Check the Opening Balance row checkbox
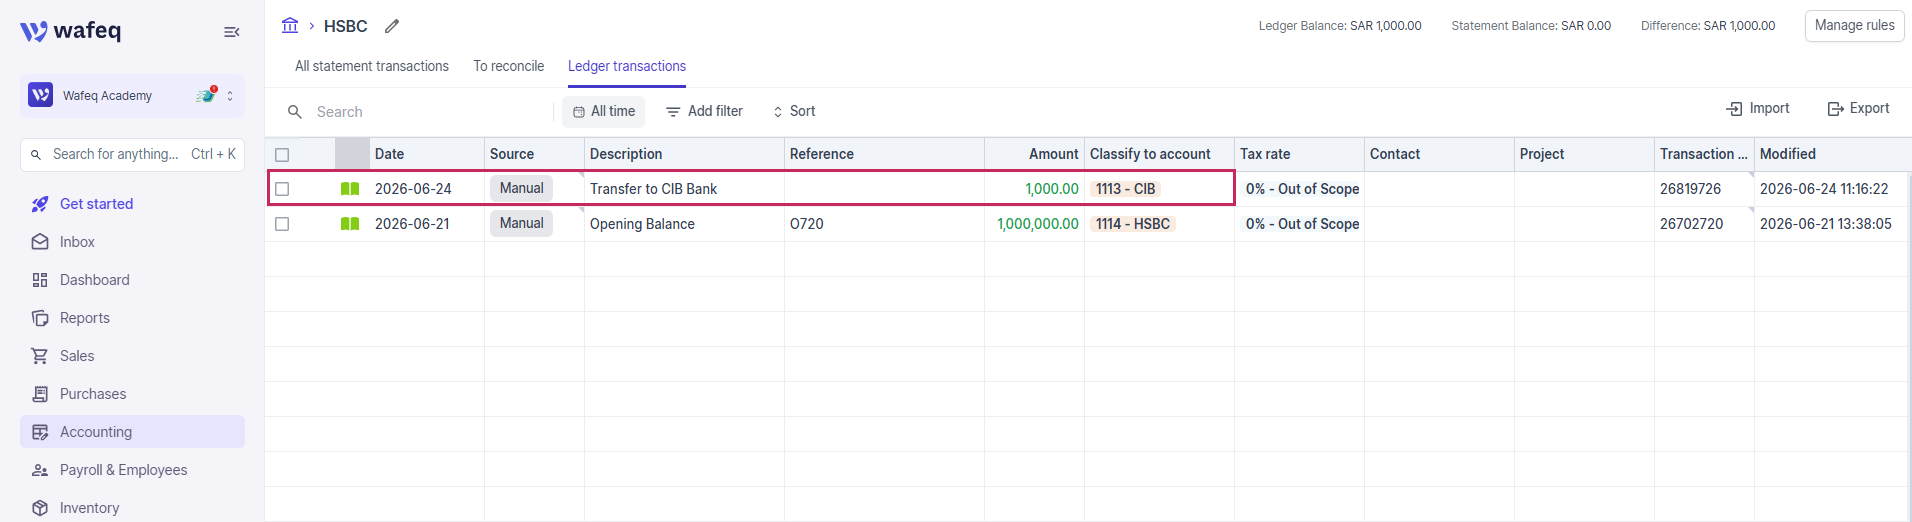The image size is (1912, 522). pos(282,224)
